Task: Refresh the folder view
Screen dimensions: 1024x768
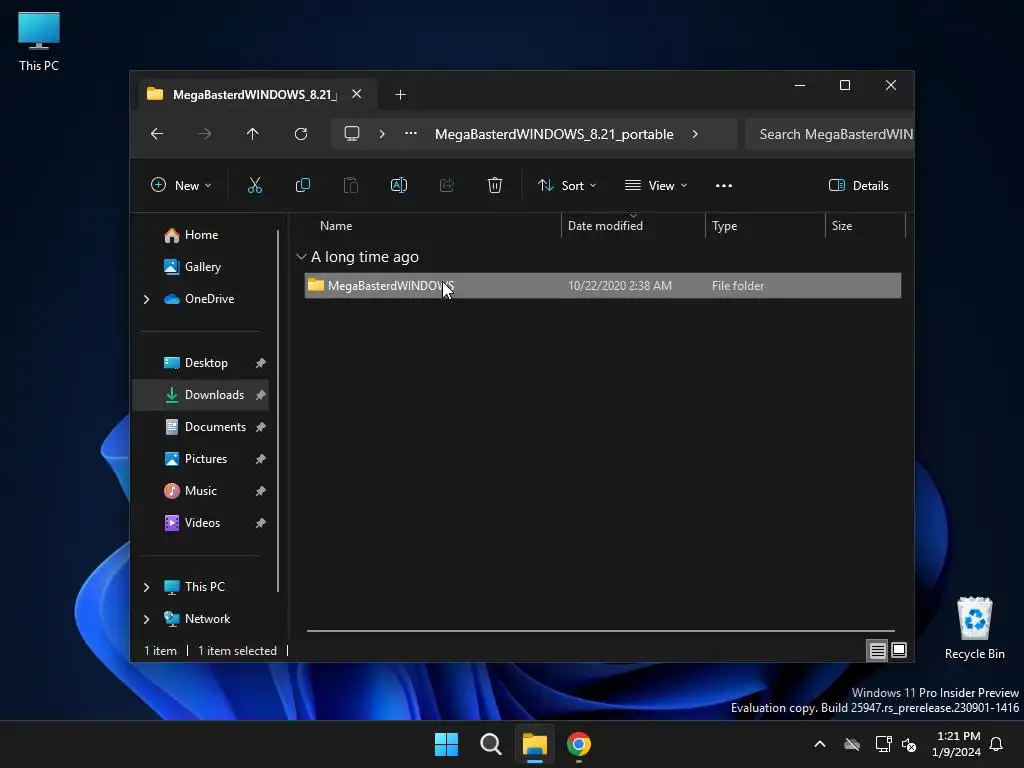Action: pyautogui.click(x=301, y=134)
